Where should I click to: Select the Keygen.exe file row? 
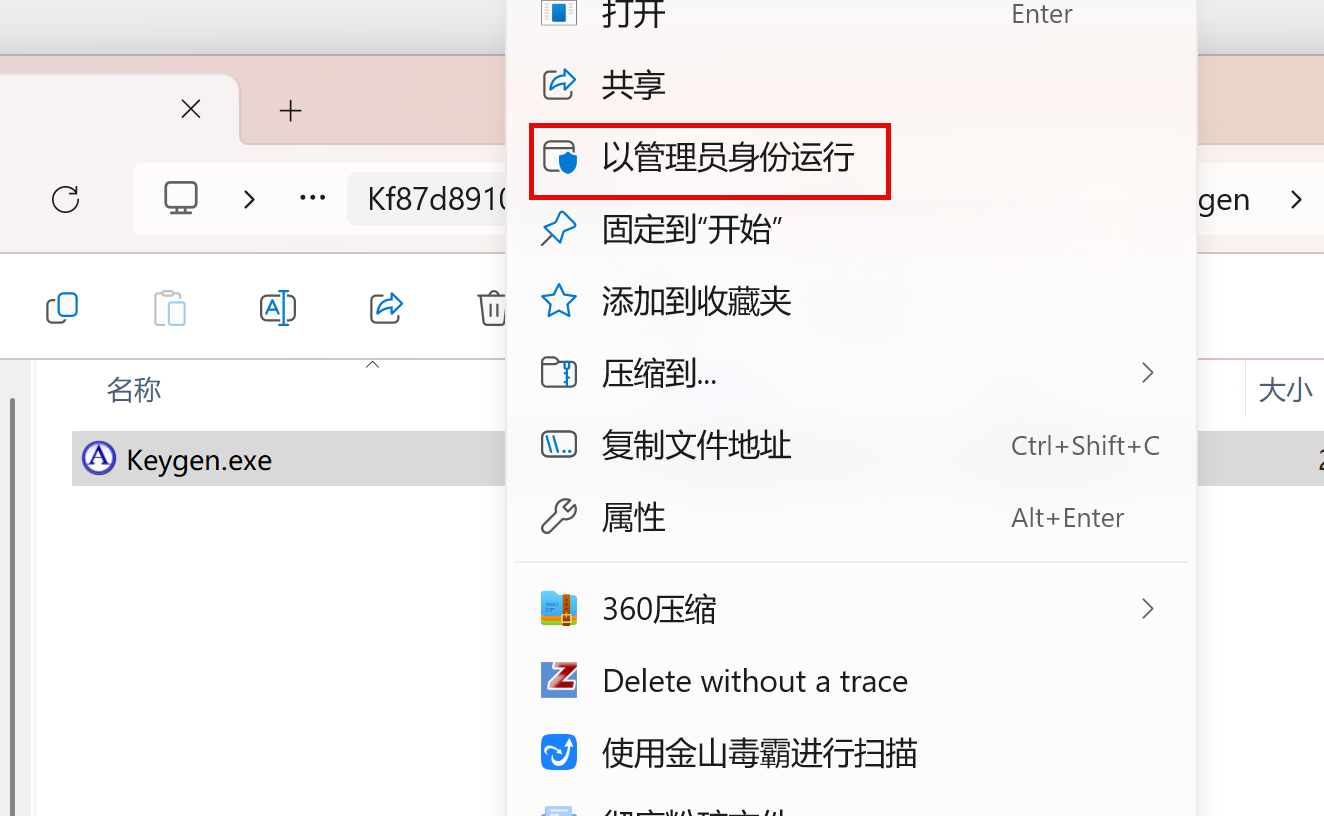tap(290, 459)
